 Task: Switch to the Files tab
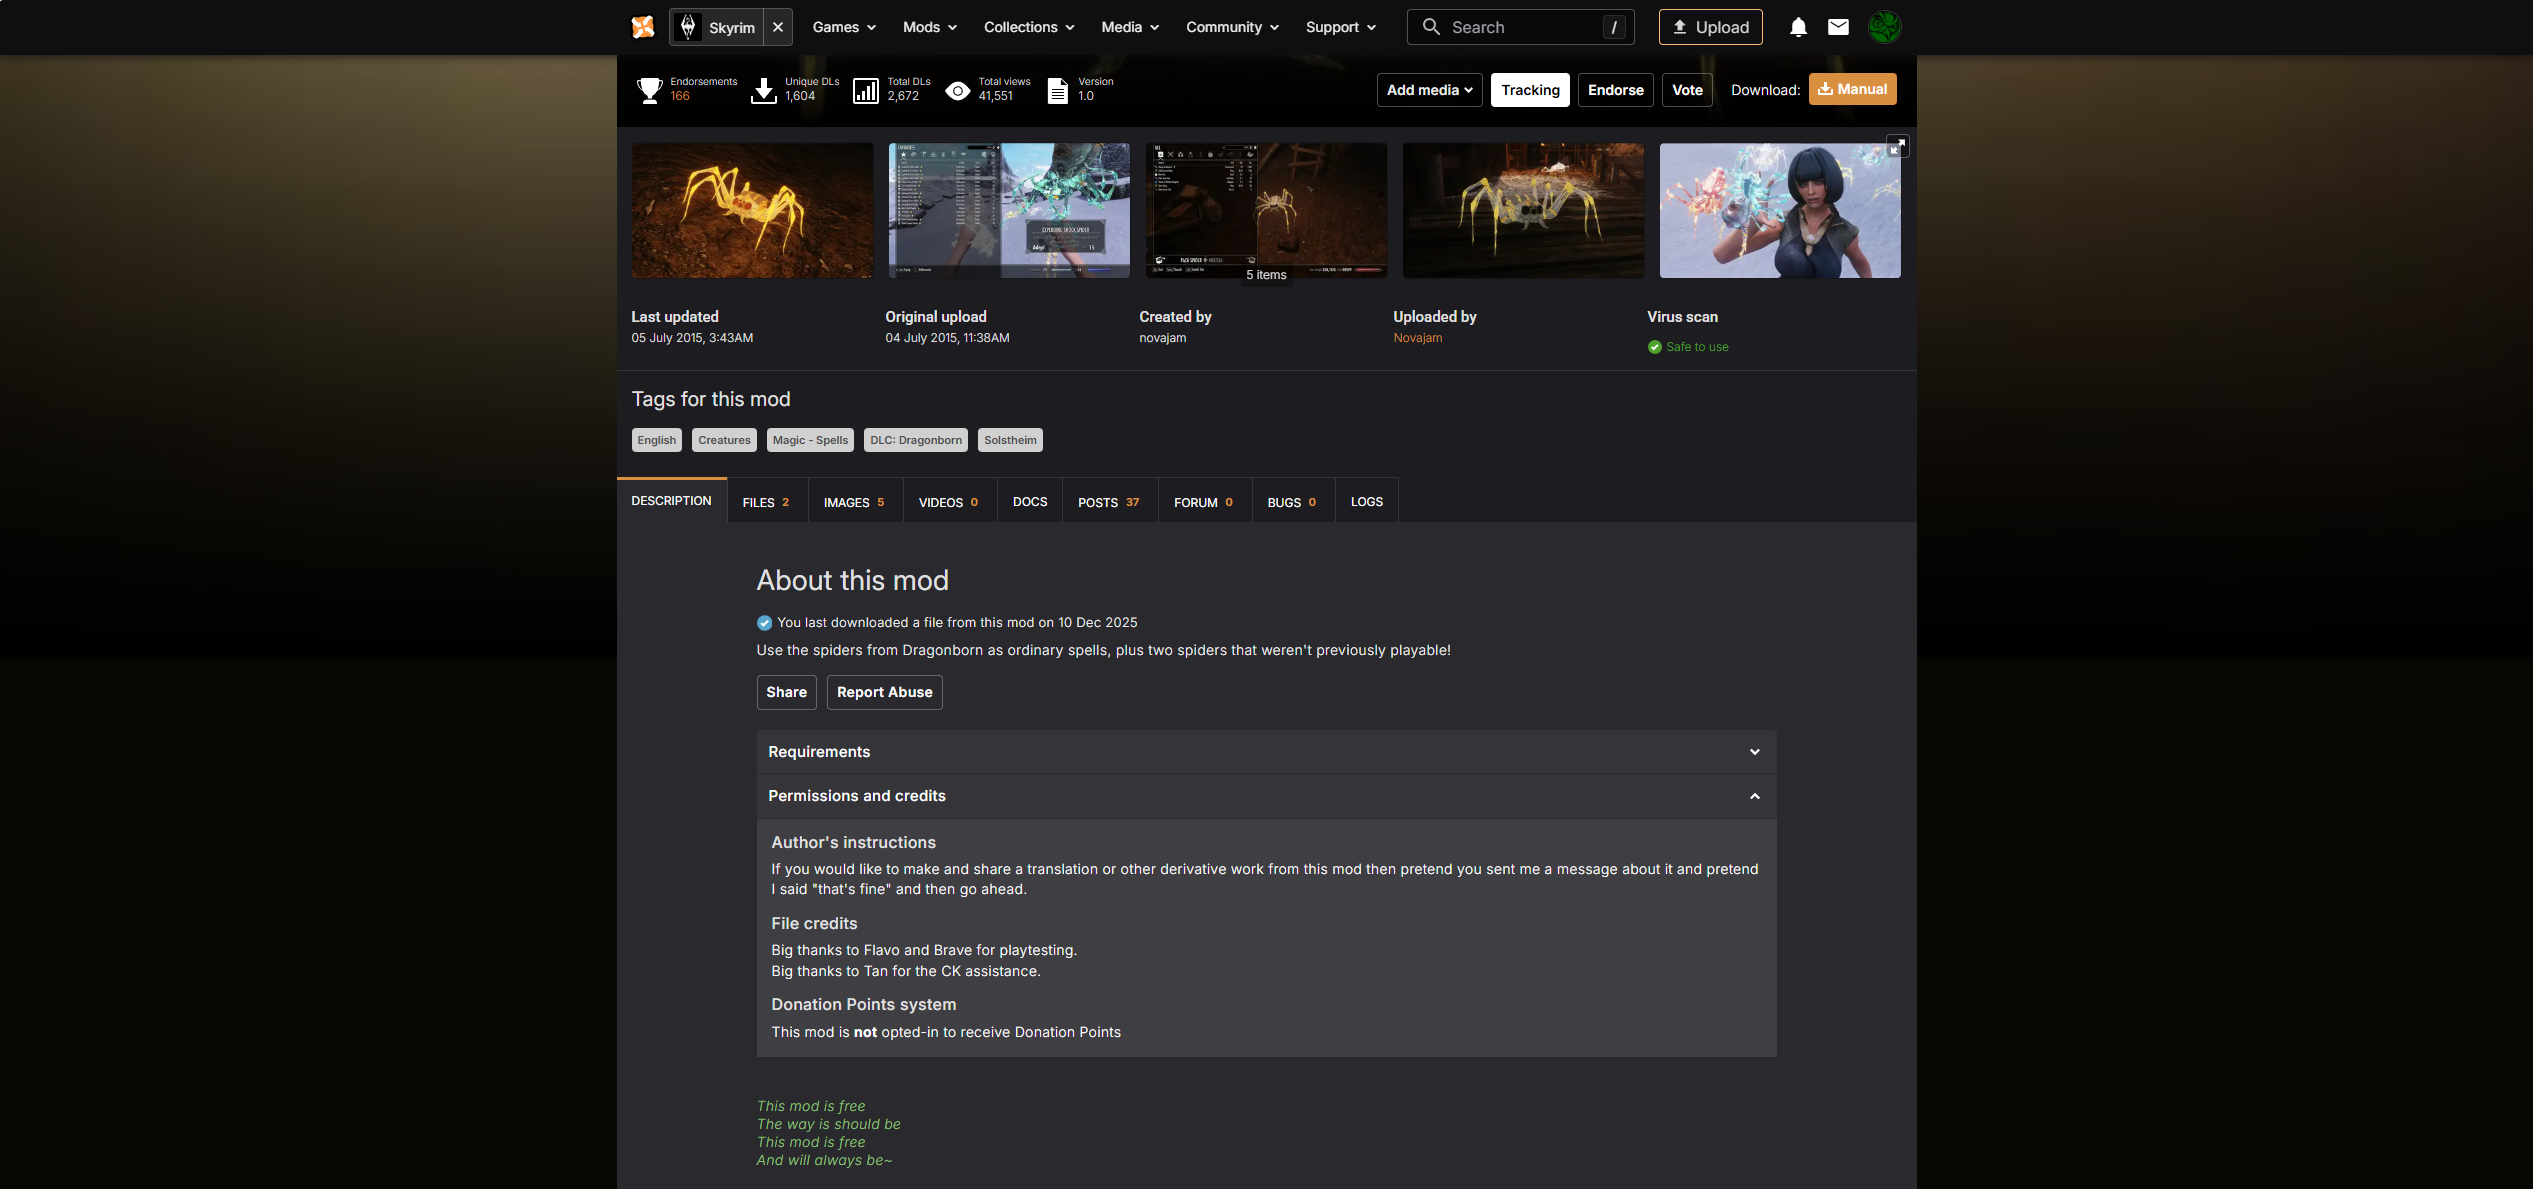tap(766, 502)
